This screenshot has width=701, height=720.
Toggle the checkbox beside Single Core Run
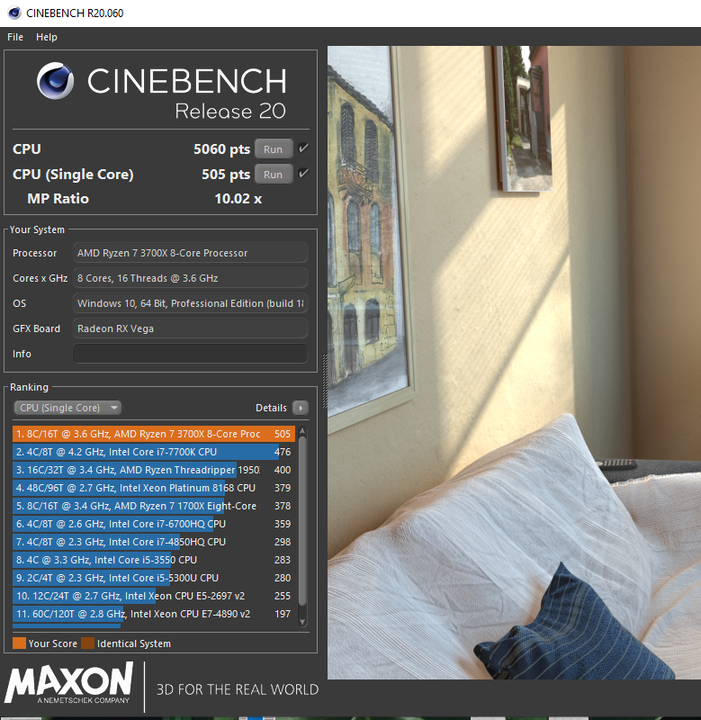coord(303,174)
